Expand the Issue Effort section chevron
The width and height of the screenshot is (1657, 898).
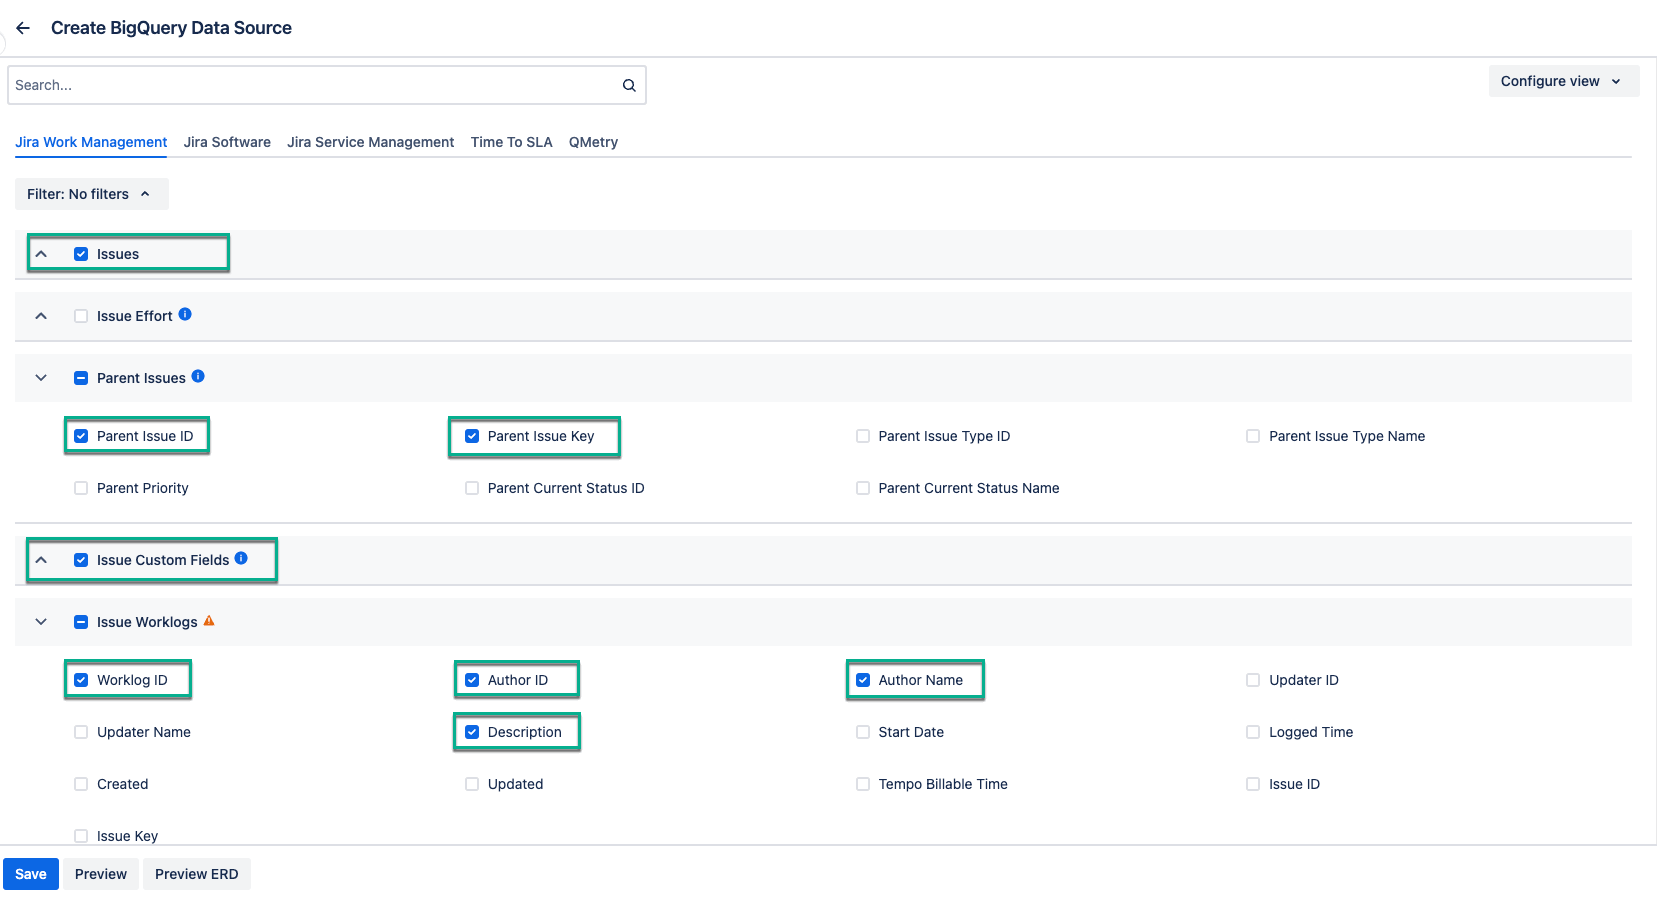tap(41, 316)
